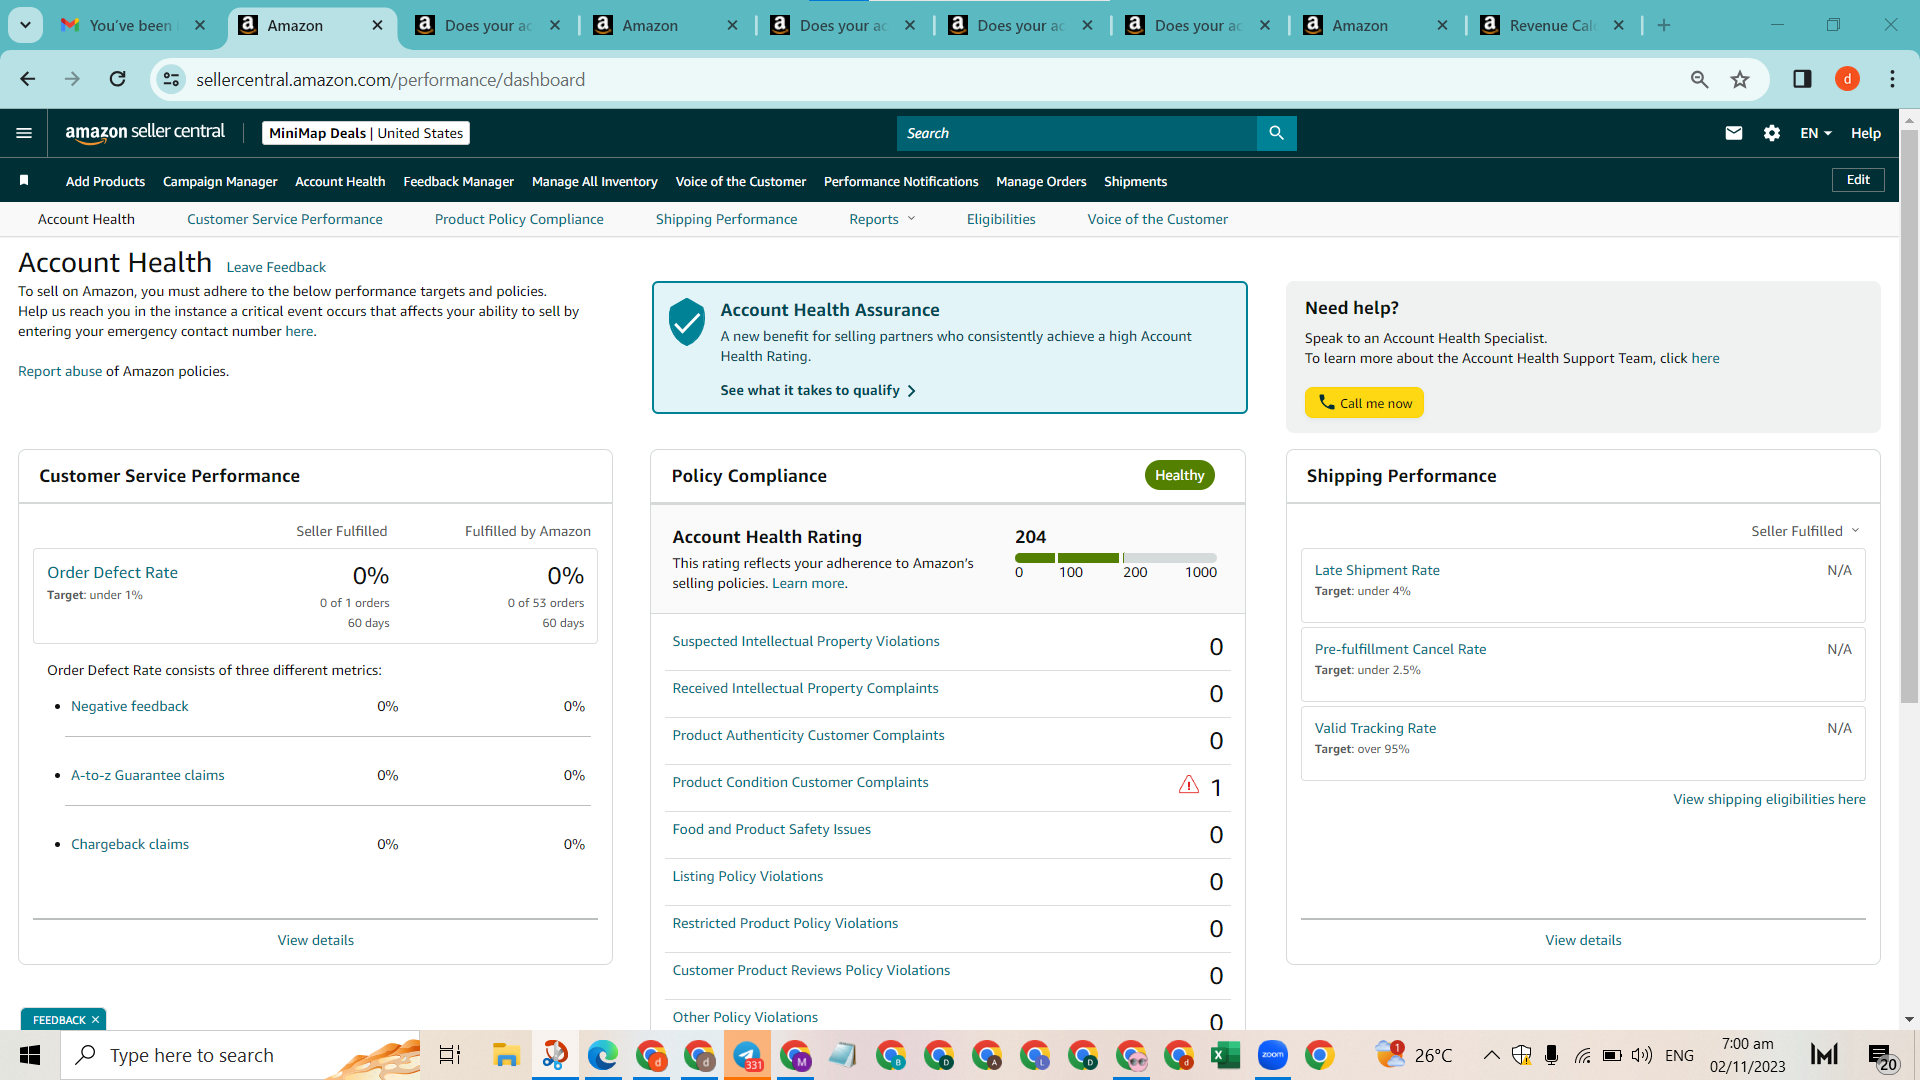Image resolution: width=1920 pixels, height=1080 pixels.
Task: Open Late Shipment Rate link
Action: tap(1377, 570)
